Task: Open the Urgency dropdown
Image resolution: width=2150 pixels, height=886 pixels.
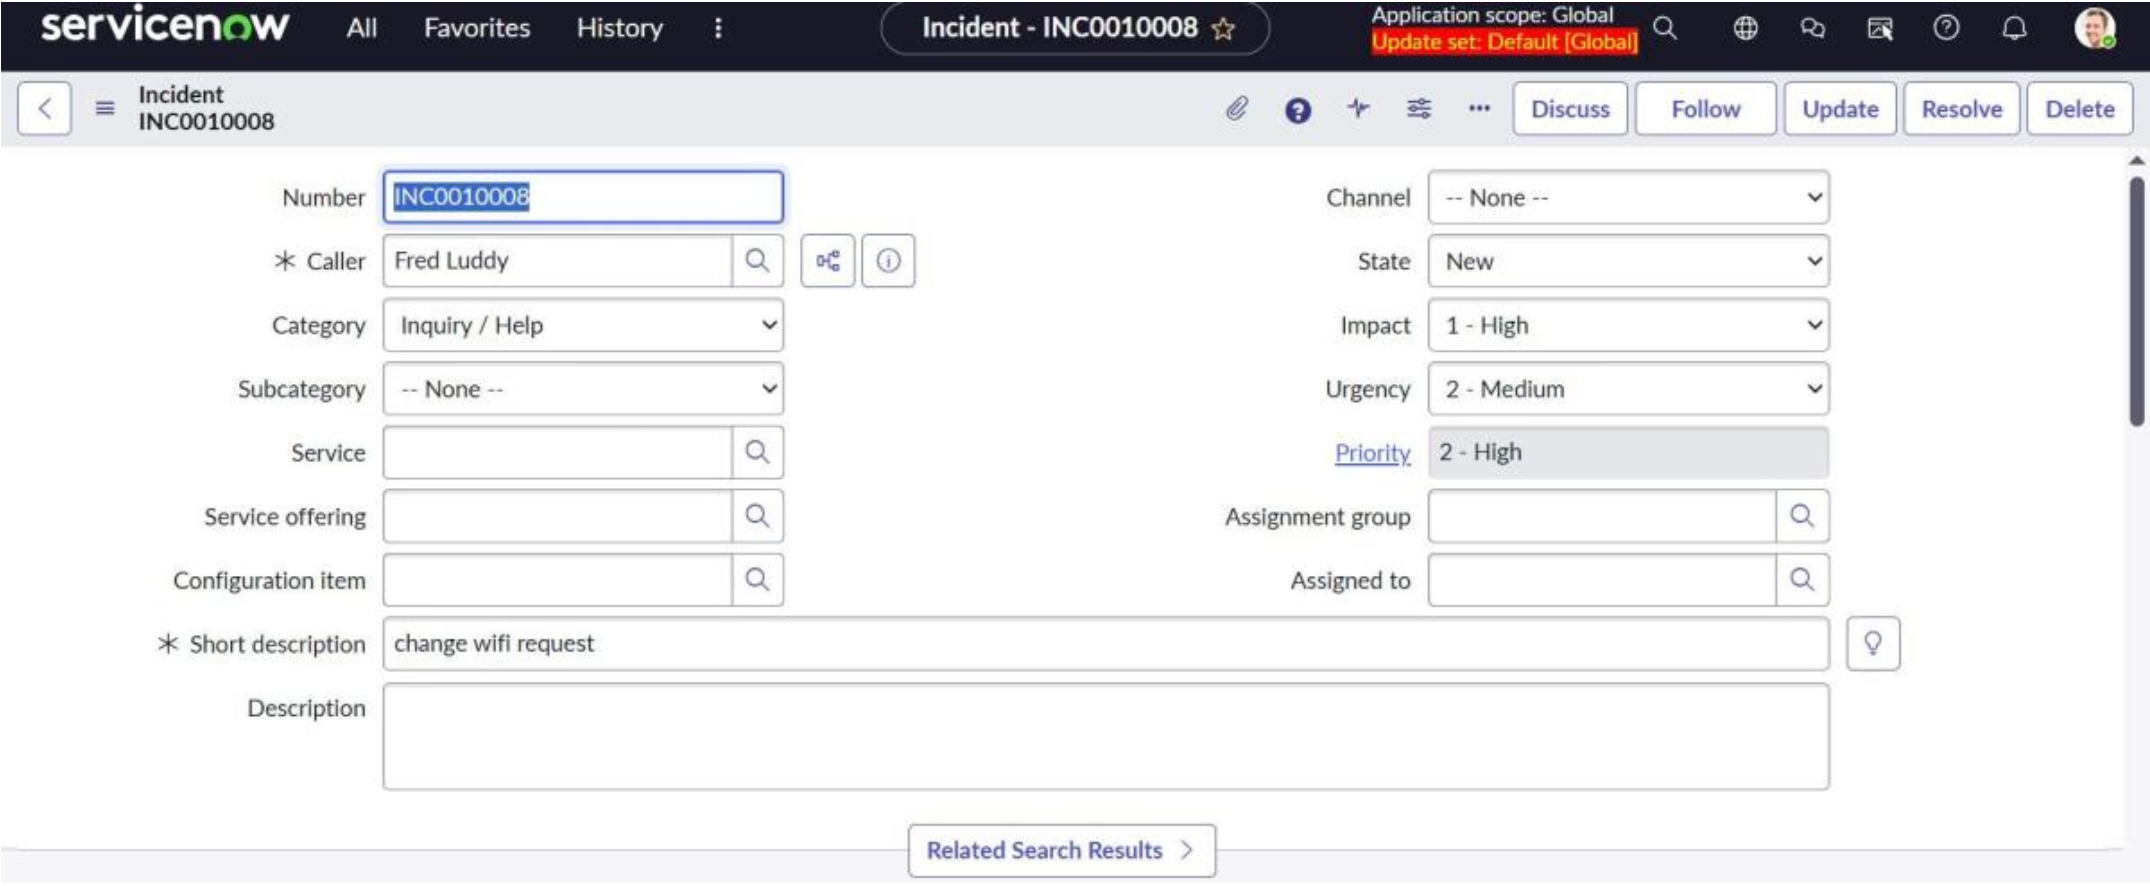Action: click(1628, 389)
